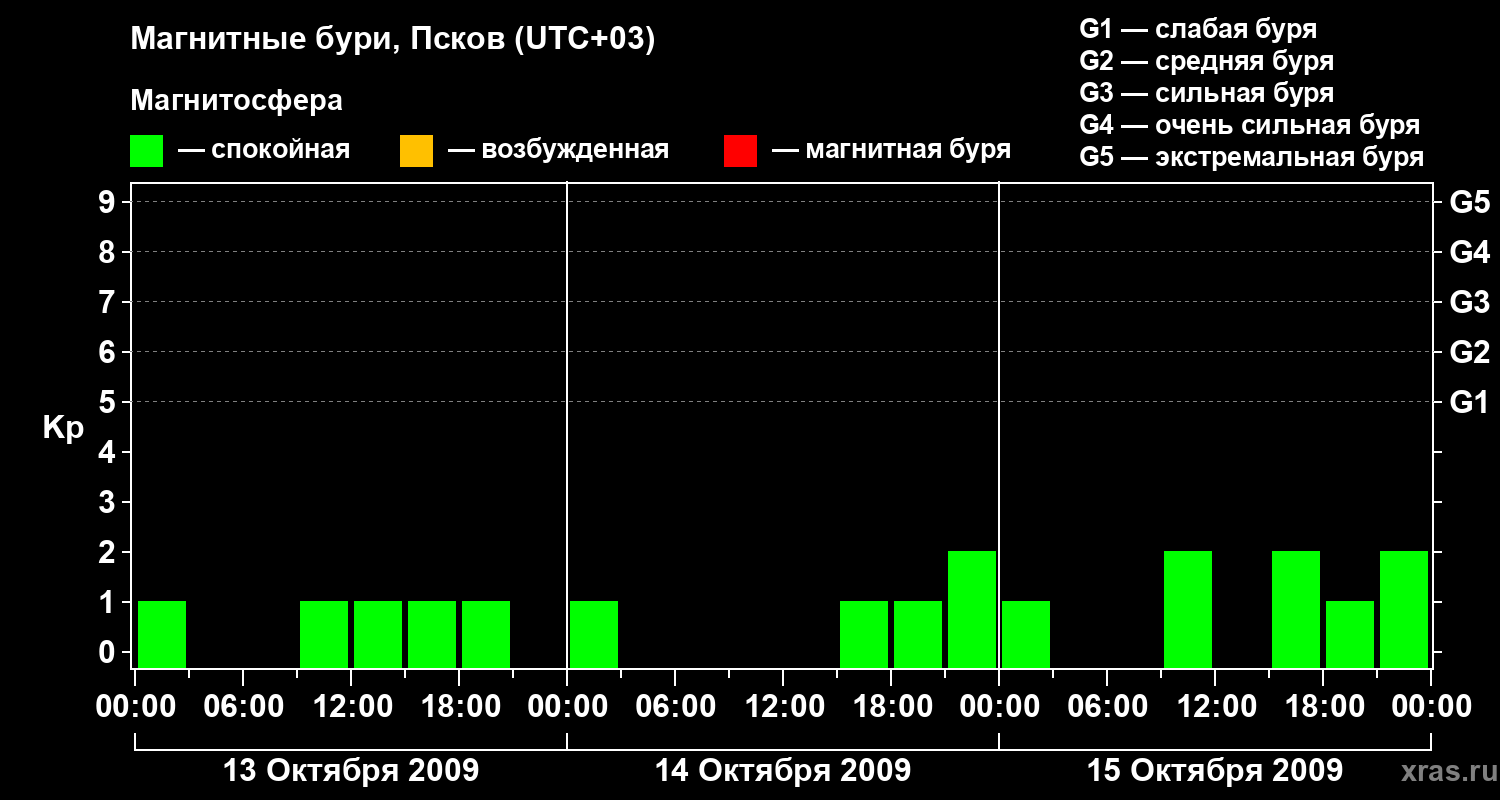Click the 18:00–21:00 bar on 14 October
The height and width of the screenshot is (800, 1500).
click(x=918, y=634)
